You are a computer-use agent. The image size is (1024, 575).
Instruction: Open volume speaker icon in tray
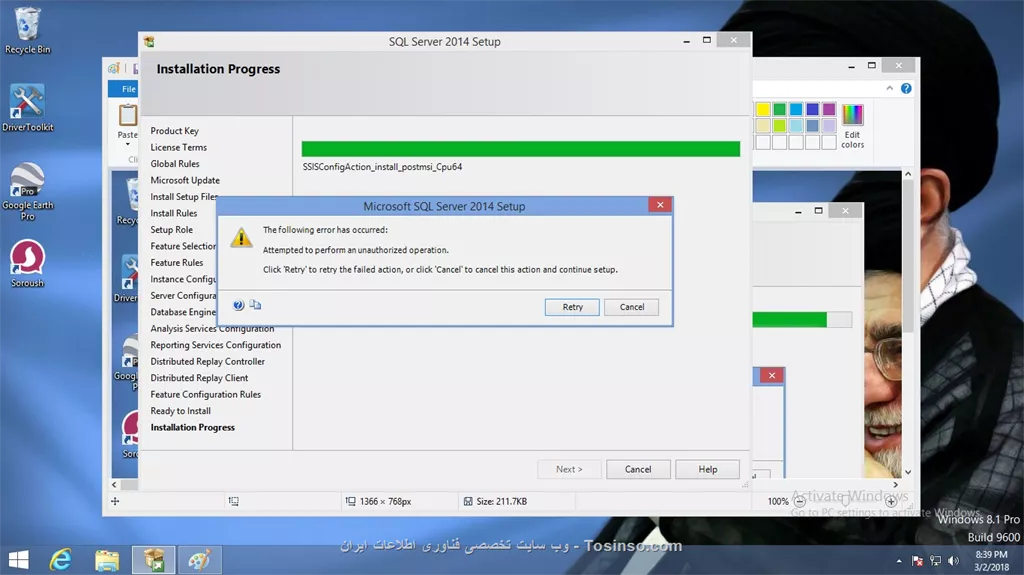coord(953,561)
